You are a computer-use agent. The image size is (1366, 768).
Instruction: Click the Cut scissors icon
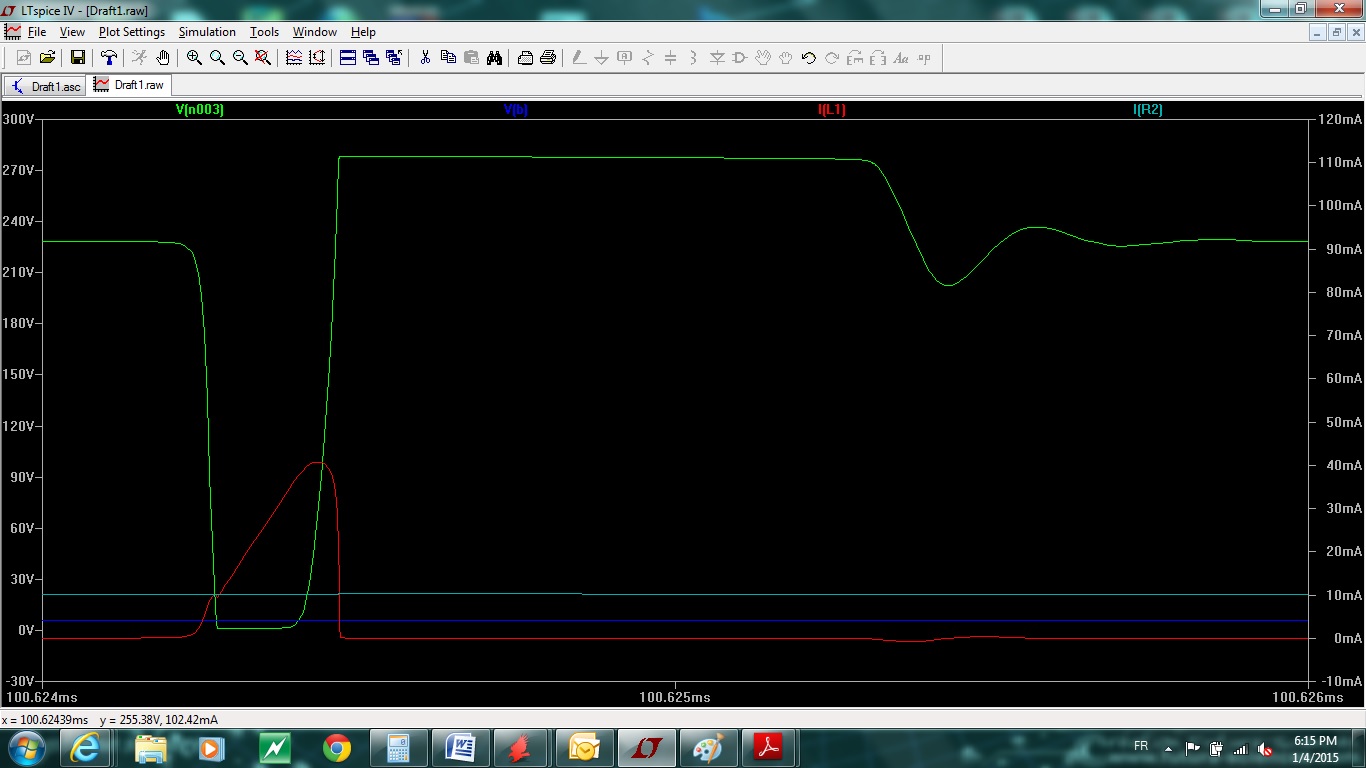point(425,58)
